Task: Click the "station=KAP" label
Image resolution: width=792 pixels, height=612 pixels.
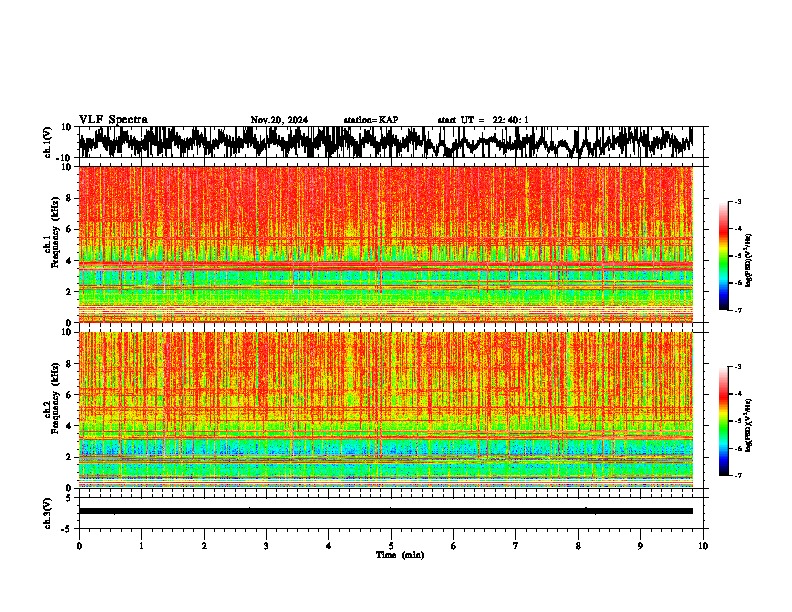Action: pyautogui.click(x=371, y=120)
